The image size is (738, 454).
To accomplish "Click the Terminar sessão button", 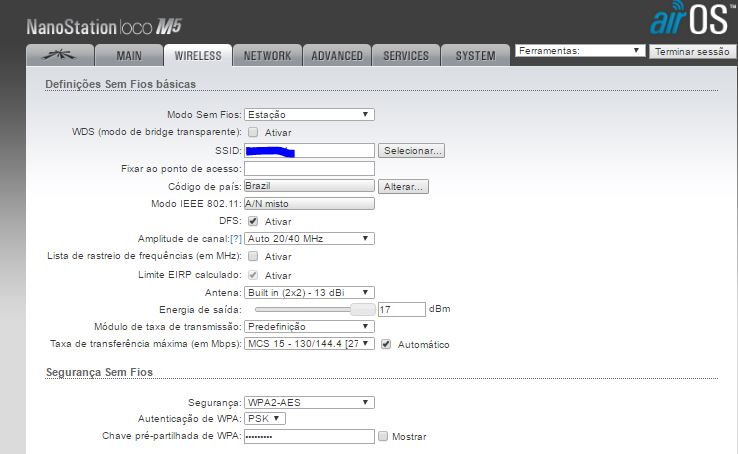I will point(692,51).
